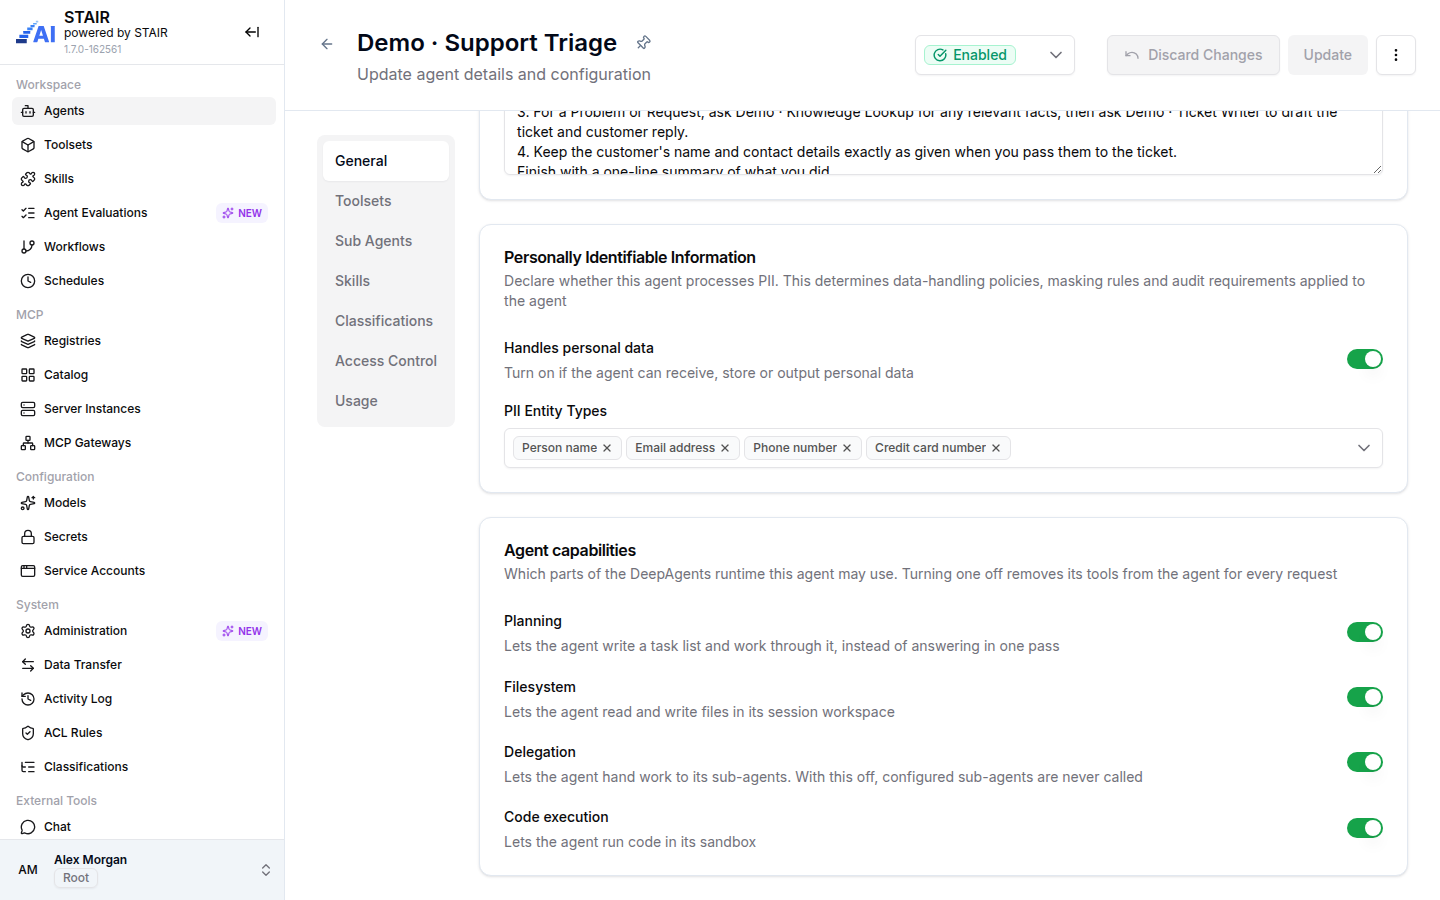The width and height of the screenshot is (1440, 900).
Task: Open the sidebar Classifications tree icon
Action: click(28, 767)
